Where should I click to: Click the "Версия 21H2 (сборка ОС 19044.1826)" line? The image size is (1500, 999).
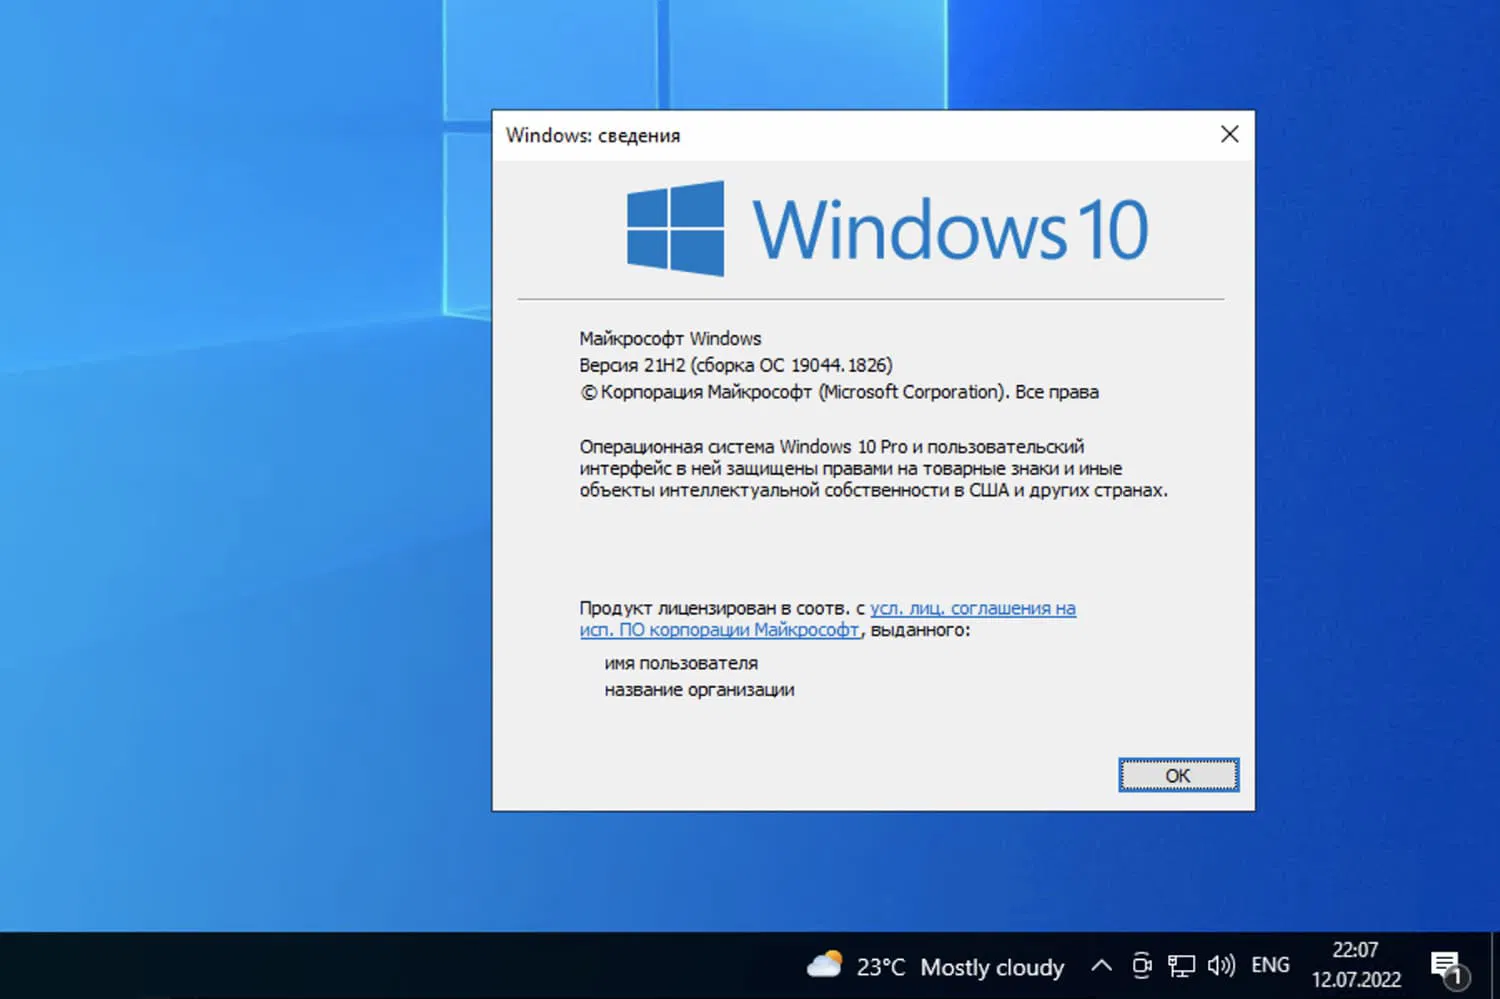tap(736, 365)
